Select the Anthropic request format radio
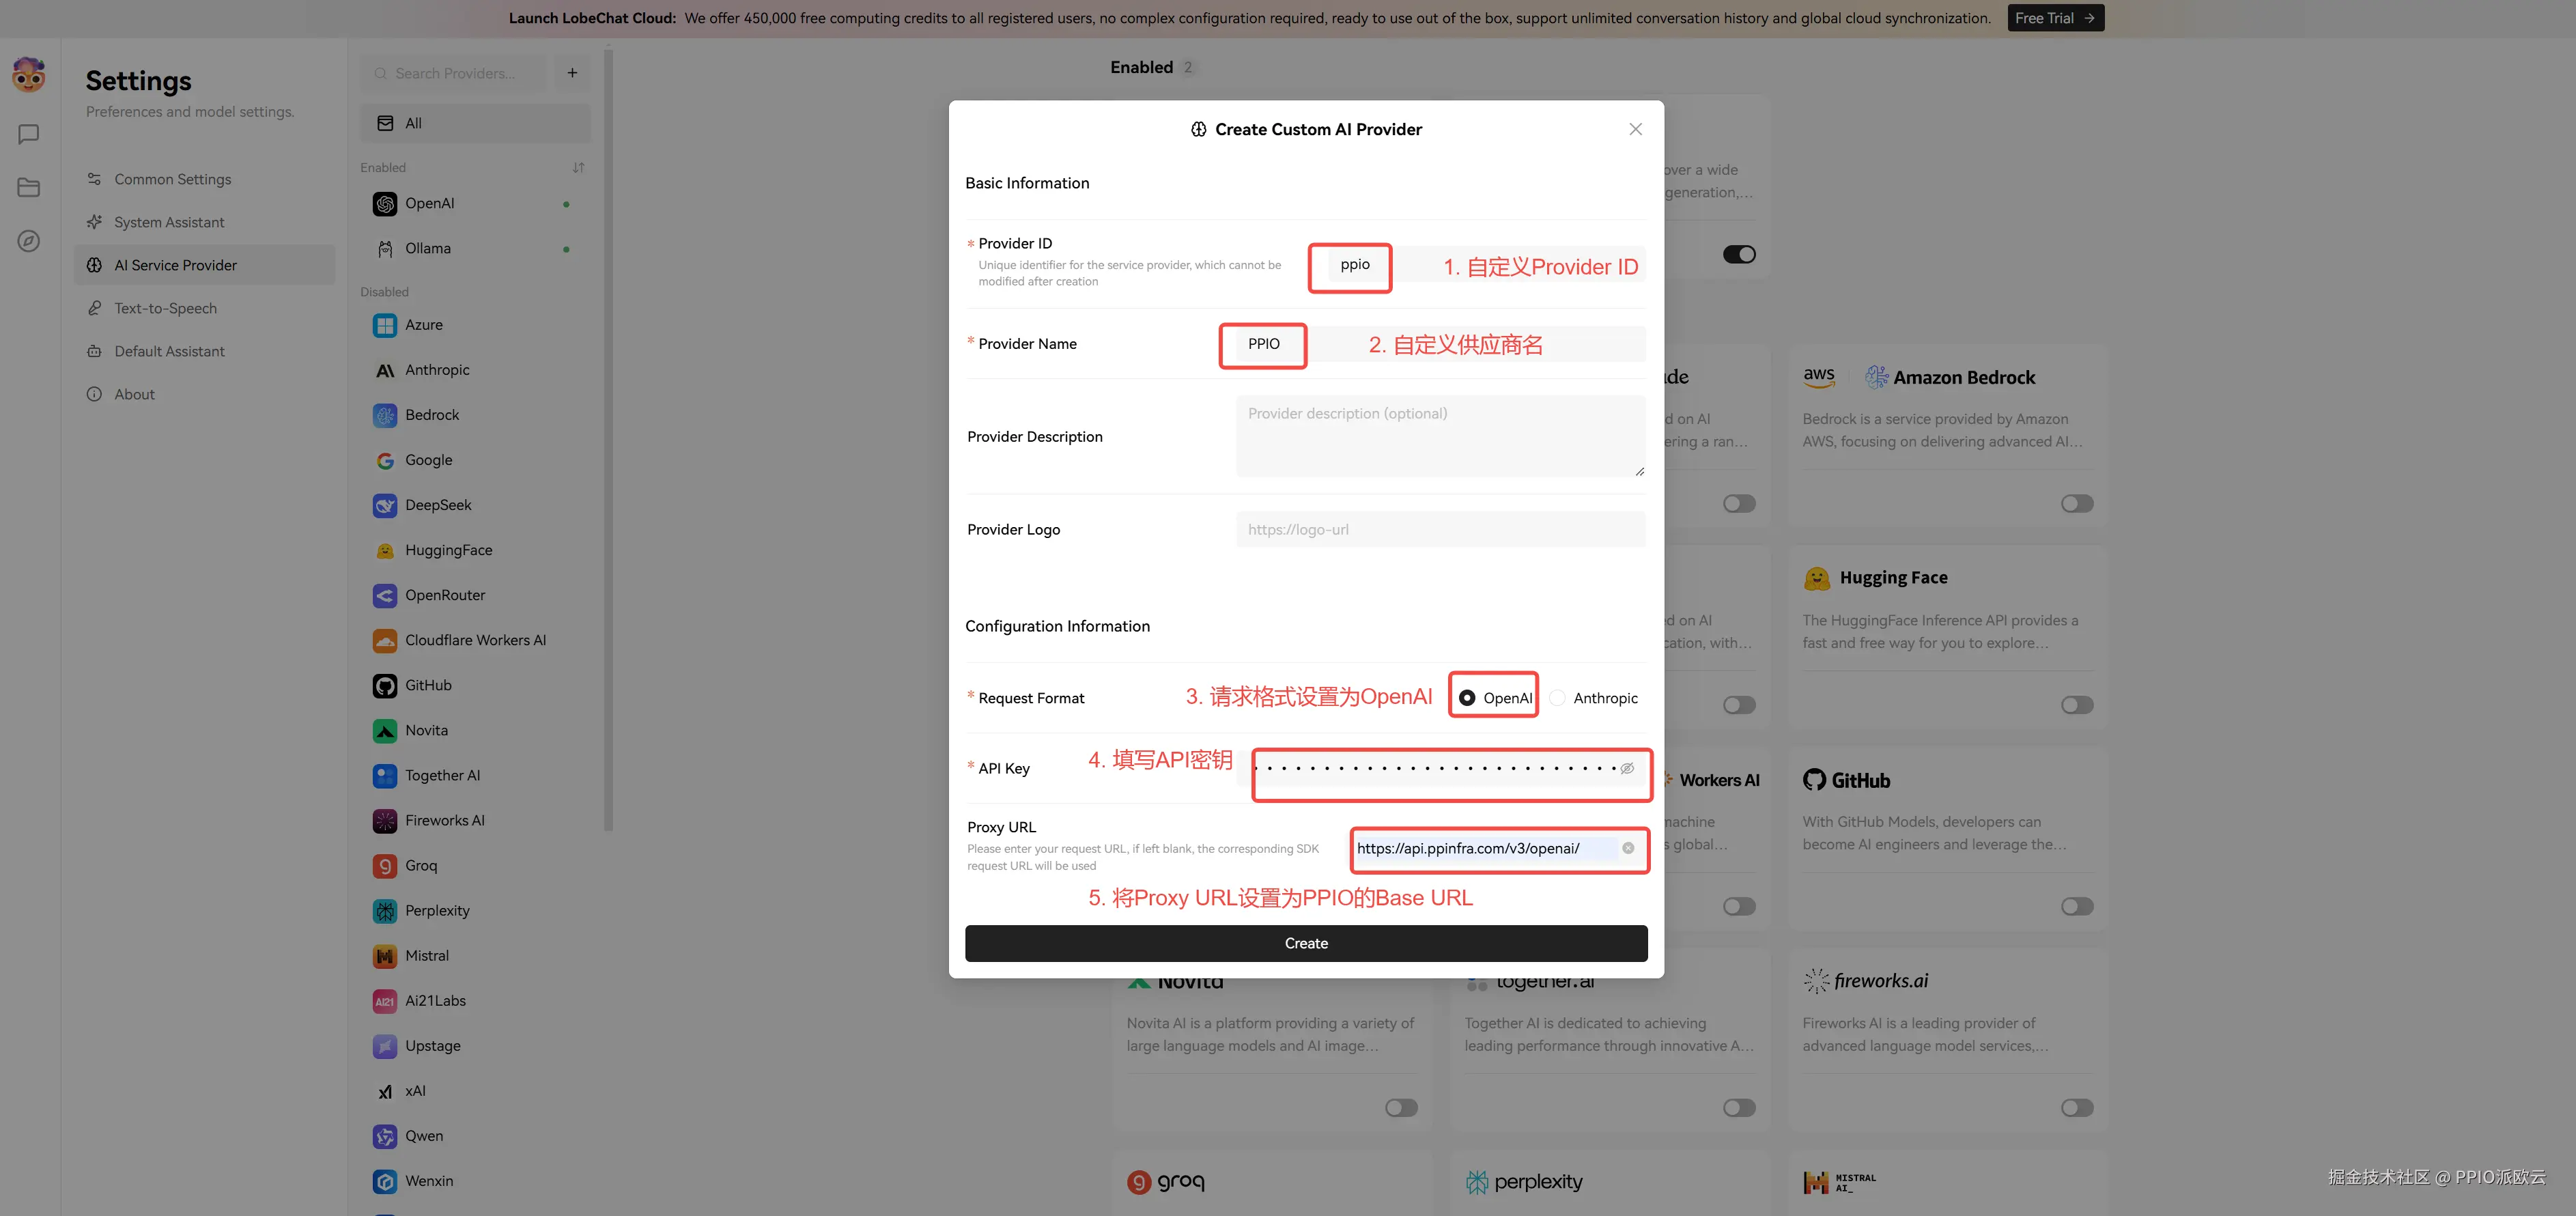The width and height of the screenshot is (2576, 1216). (x=1558, y=698)
